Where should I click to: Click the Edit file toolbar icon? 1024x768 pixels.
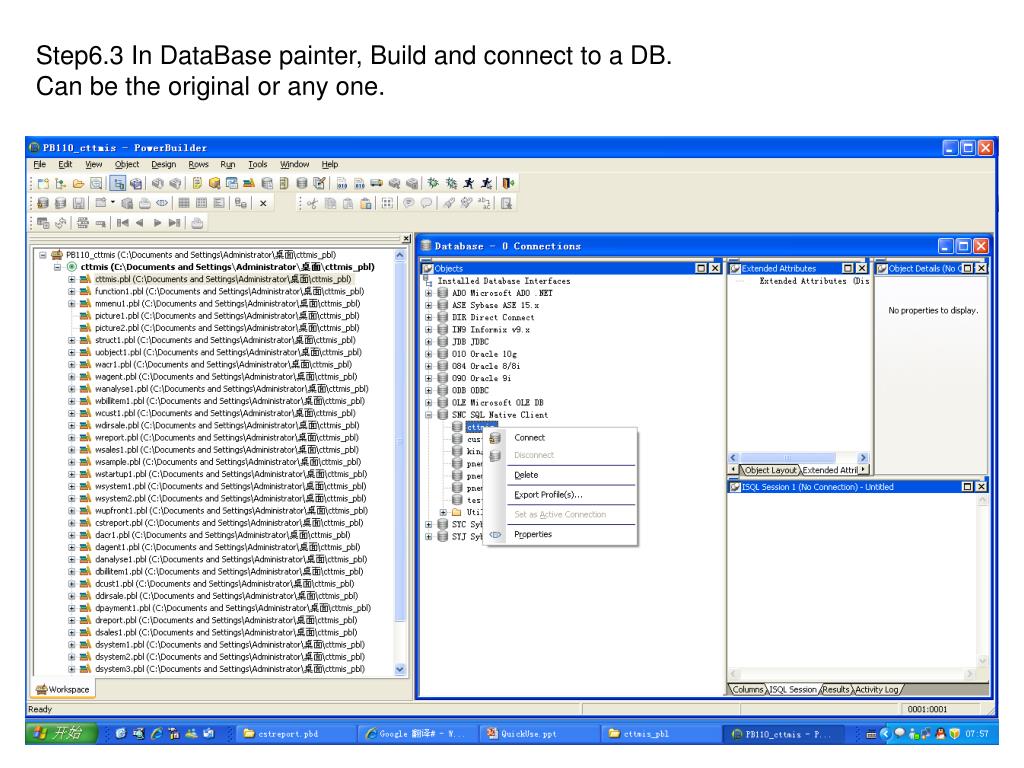click(319, 184)
